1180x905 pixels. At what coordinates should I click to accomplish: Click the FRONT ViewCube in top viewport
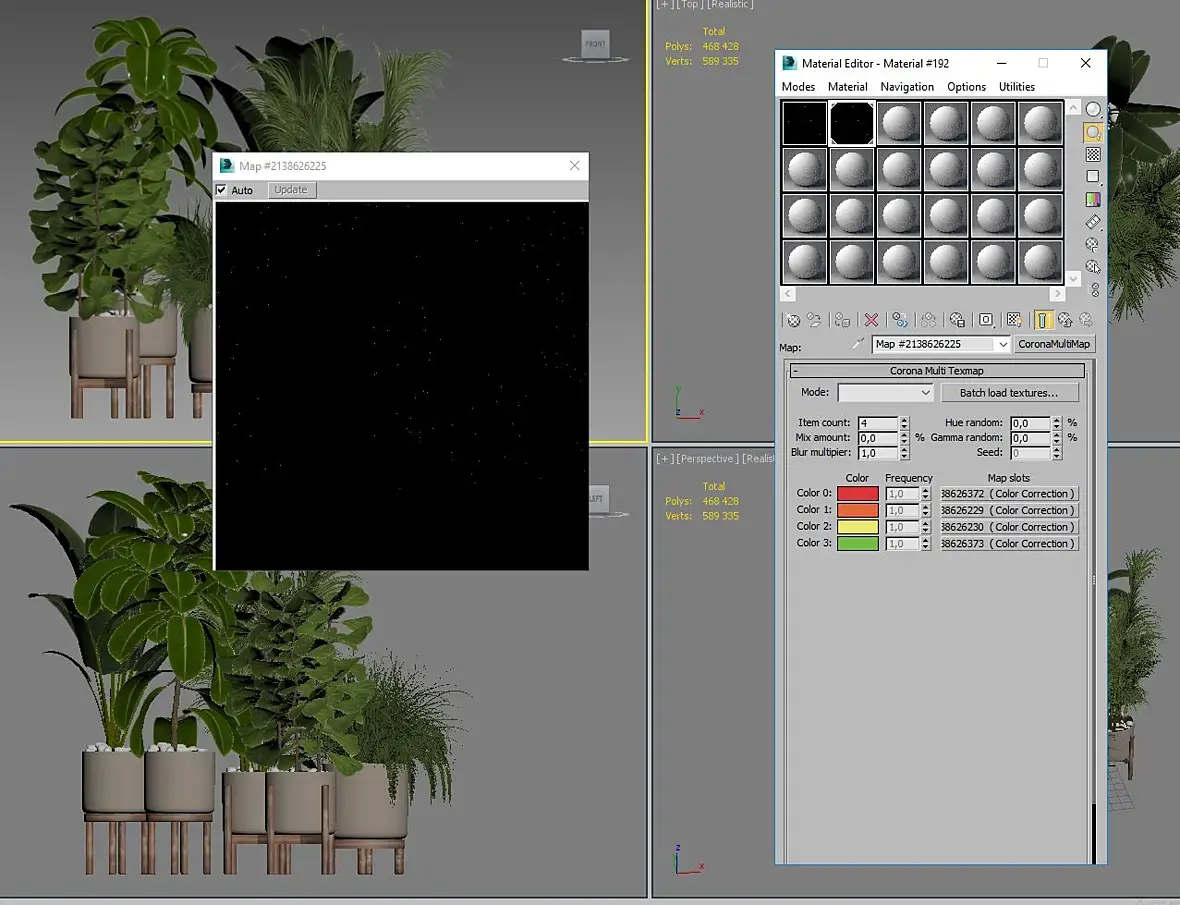595,44
